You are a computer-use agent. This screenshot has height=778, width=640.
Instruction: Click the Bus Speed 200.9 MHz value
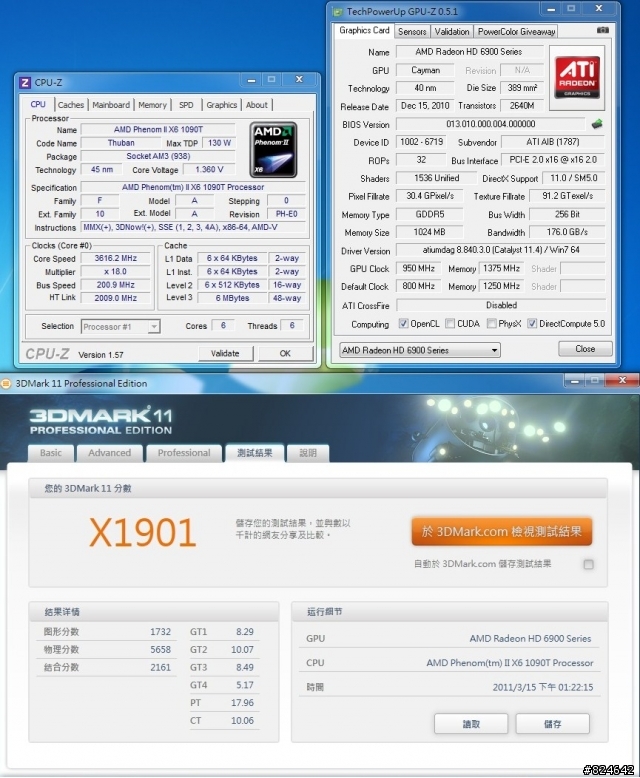click(116, 285)
